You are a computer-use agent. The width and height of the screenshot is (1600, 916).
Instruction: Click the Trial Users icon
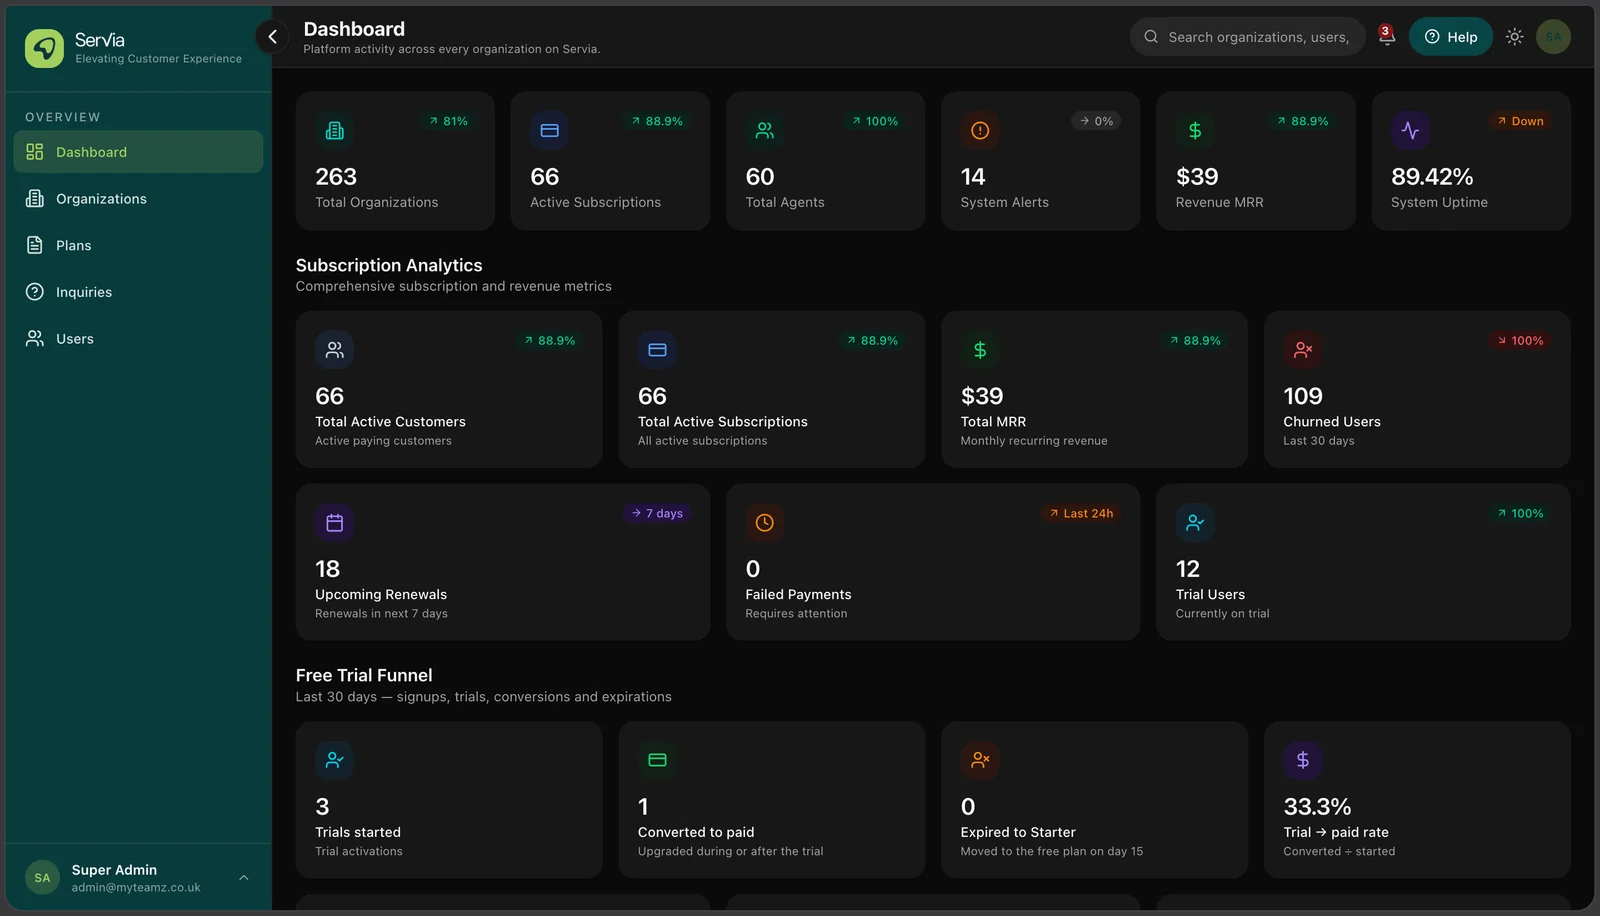click(1195, 523)
